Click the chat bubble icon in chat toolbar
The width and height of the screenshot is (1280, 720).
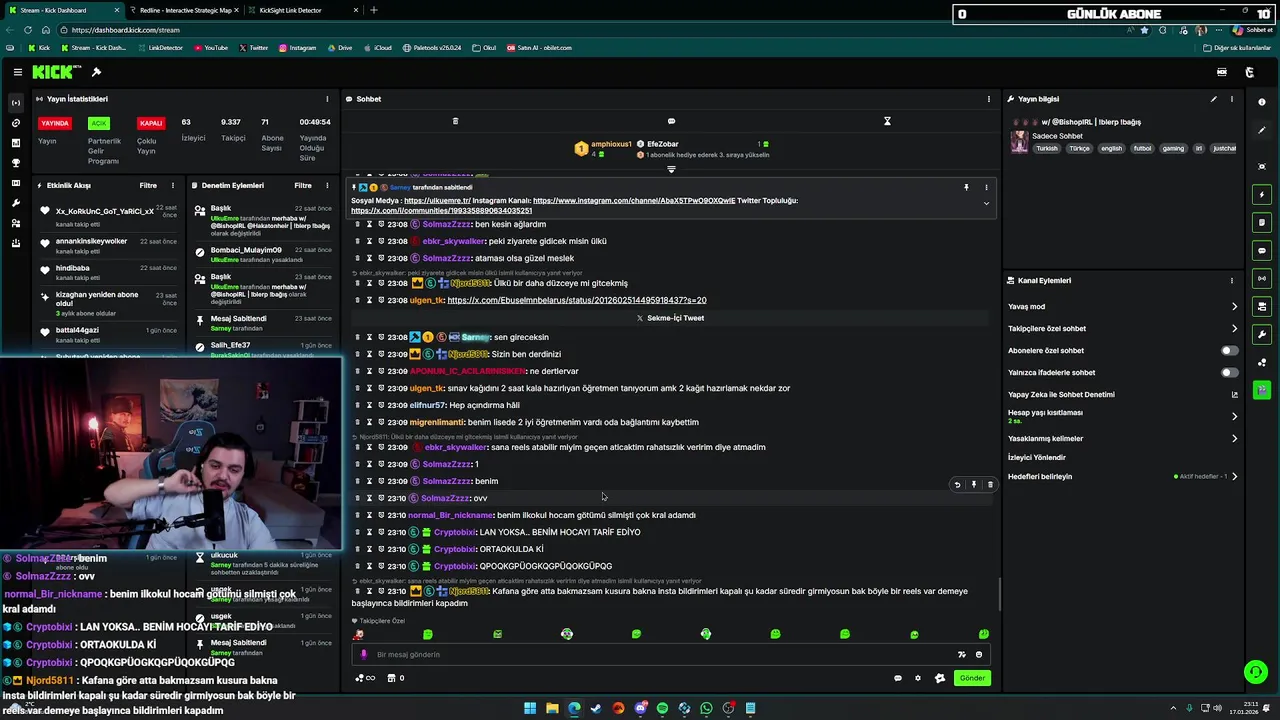tap(671, 121)
